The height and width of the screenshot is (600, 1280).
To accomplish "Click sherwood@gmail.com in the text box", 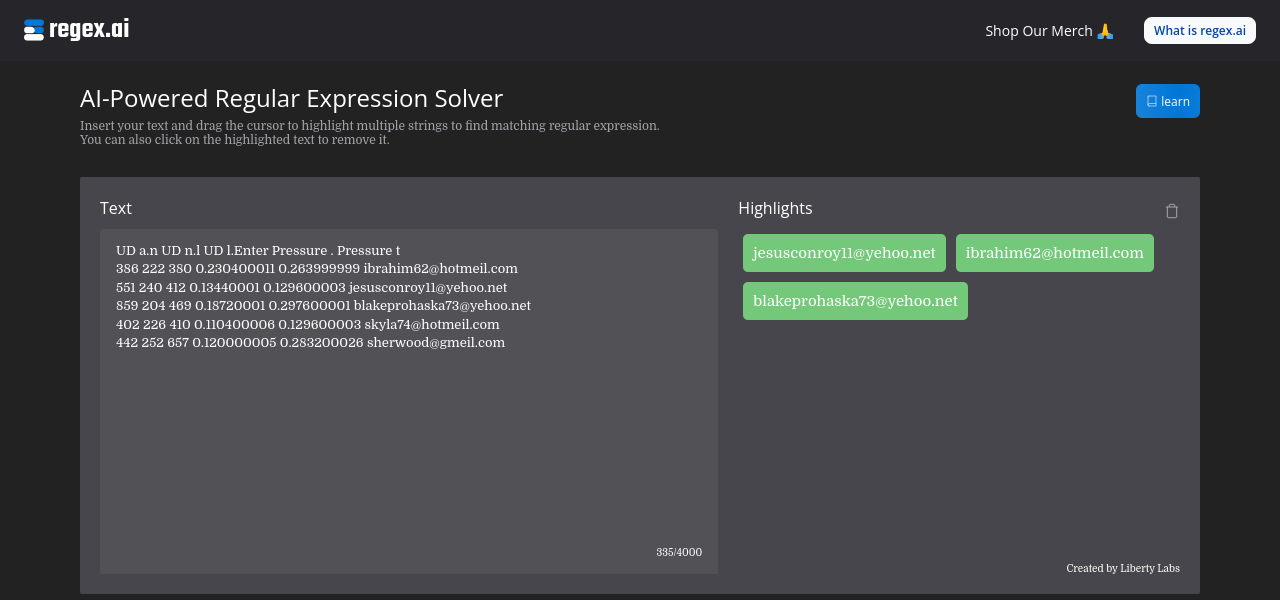I will 436,343.
